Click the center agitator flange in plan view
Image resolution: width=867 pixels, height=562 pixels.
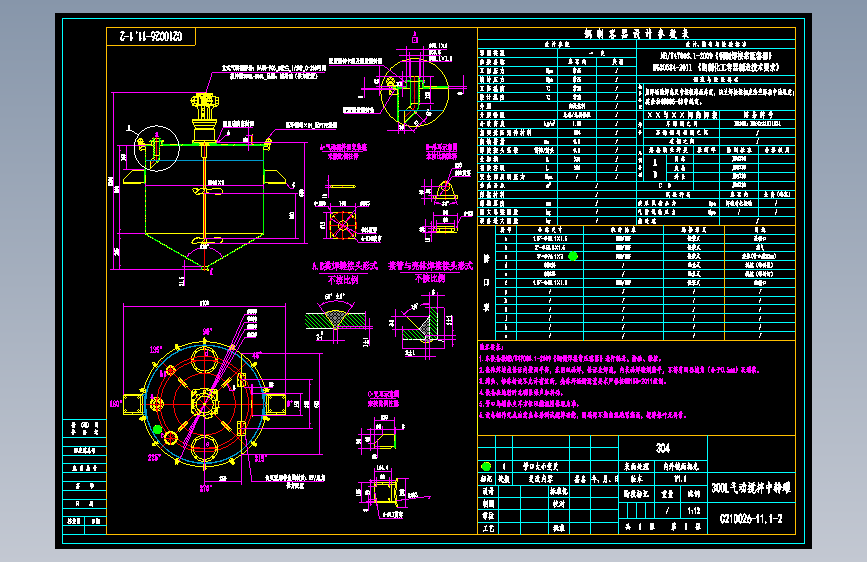(x=204, y=402)
